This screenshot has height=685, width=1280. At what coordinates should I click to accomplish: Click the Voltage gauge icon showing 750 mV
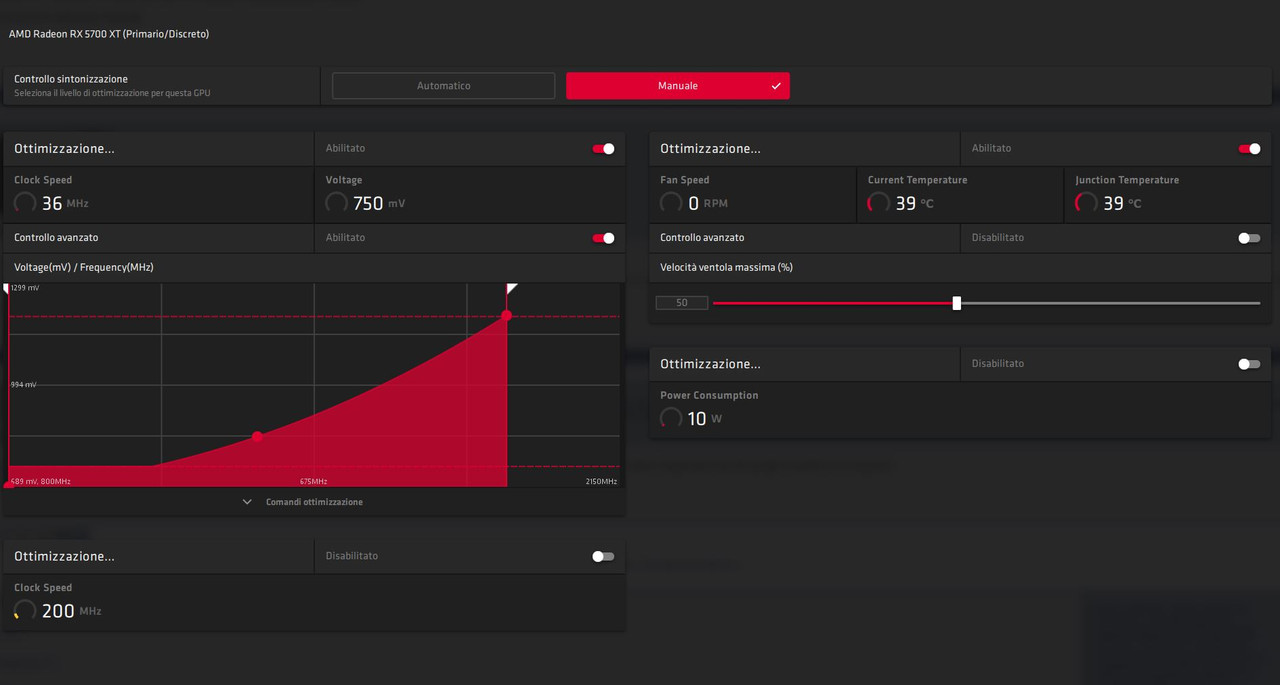tap(337, 203)
